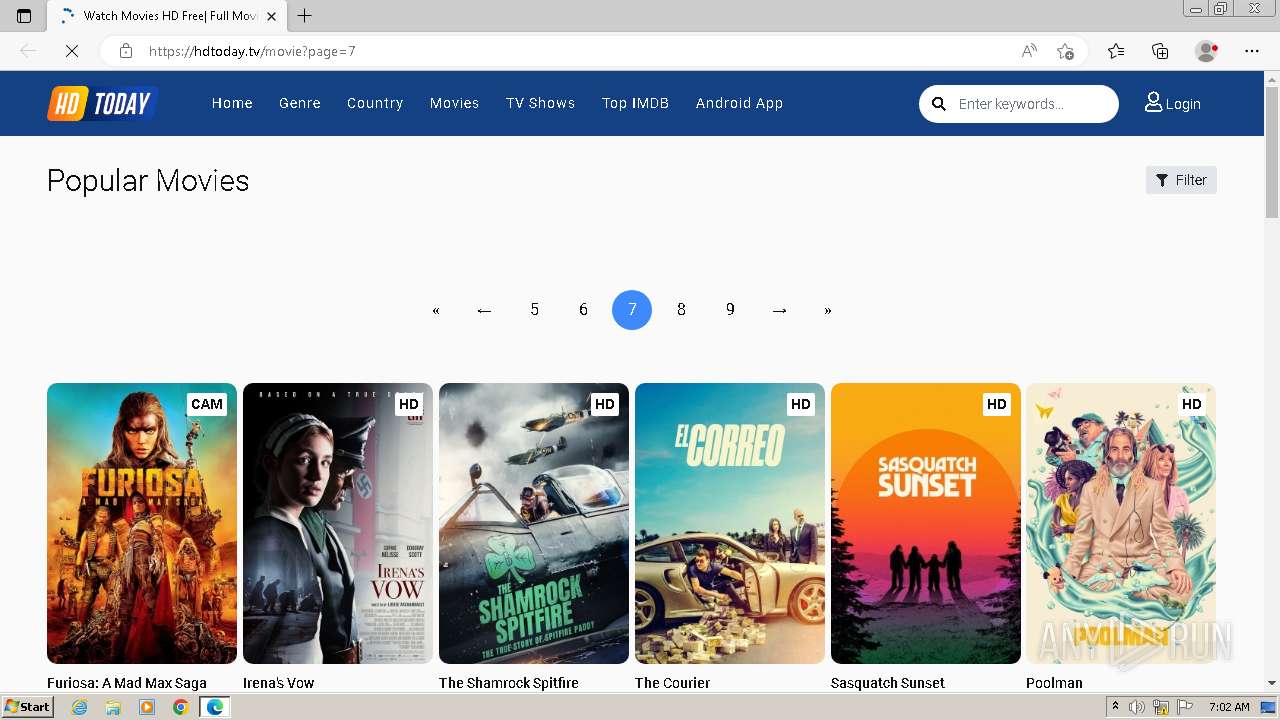Open the Furiosa movie poster
Viewport: 1280px width, 720px height.
point(142,523)
